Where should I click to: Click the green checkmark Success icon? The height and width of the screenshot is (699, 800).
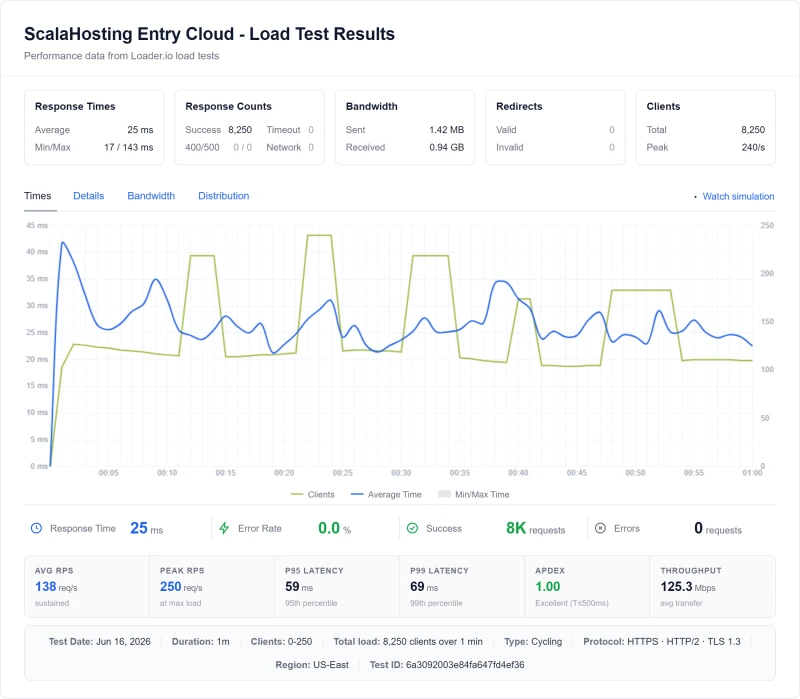(412, 528)
